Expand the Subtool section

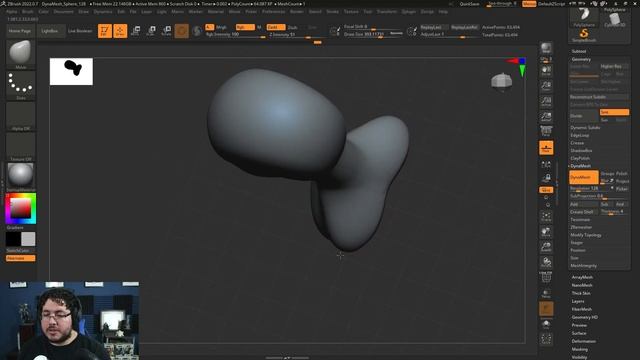pos(579,51)
